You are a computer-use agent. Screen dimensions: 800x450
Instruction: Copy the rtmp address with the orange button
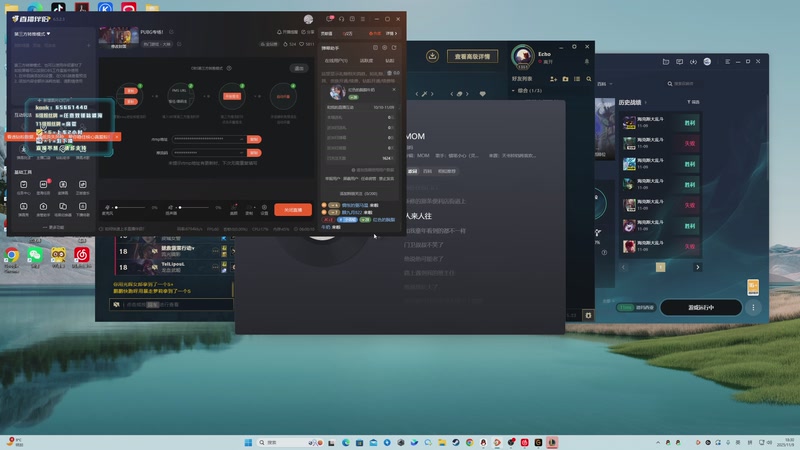pos(254,139)
